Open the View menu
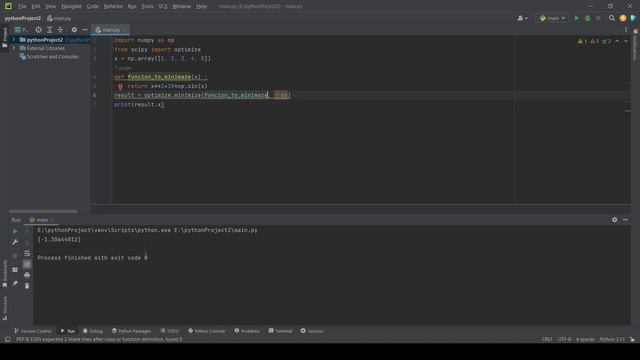The height and width of the screenshot is (360, 640). pyautogui.click(x=50, y=6)
